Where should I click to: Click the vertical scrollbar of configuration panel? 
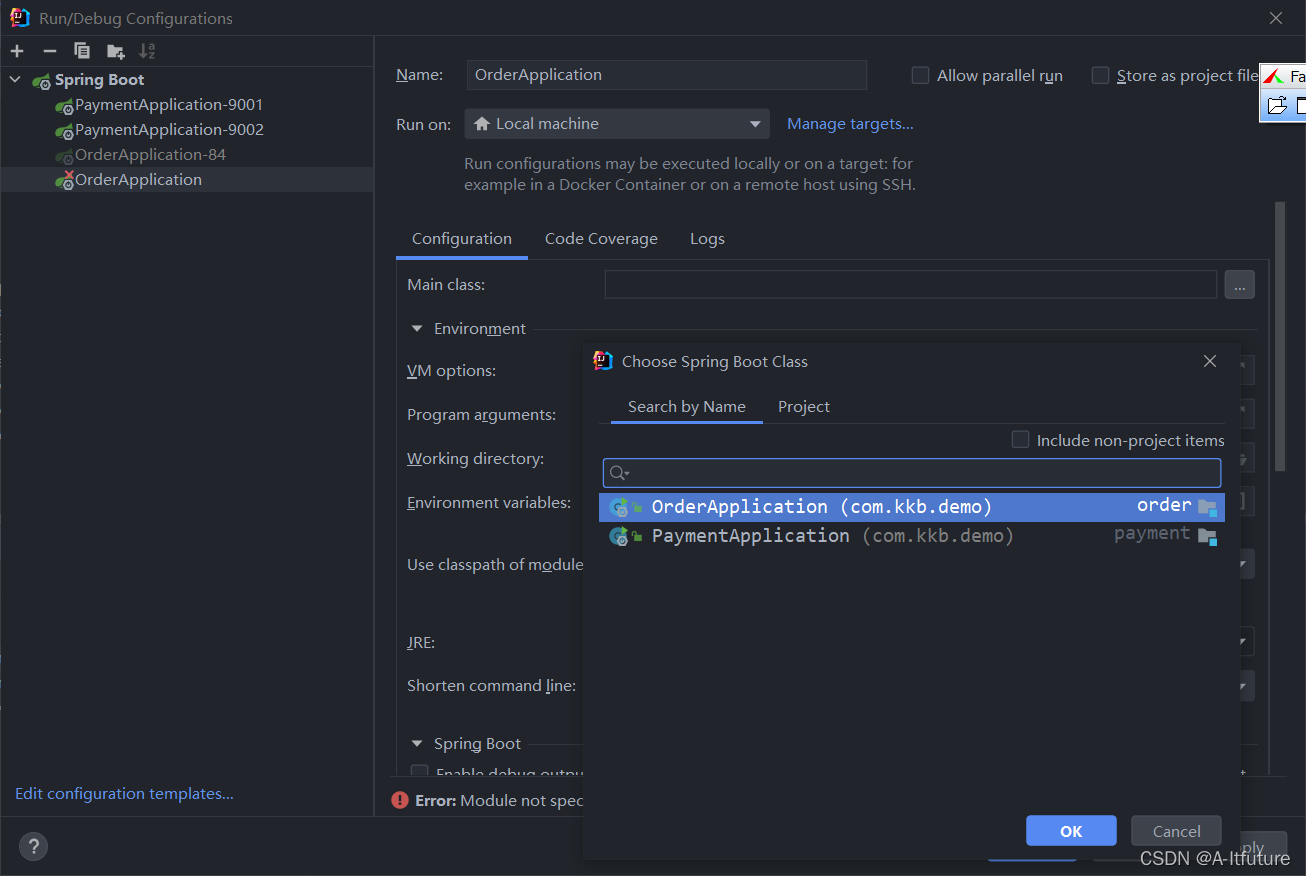click(1279, 336)
